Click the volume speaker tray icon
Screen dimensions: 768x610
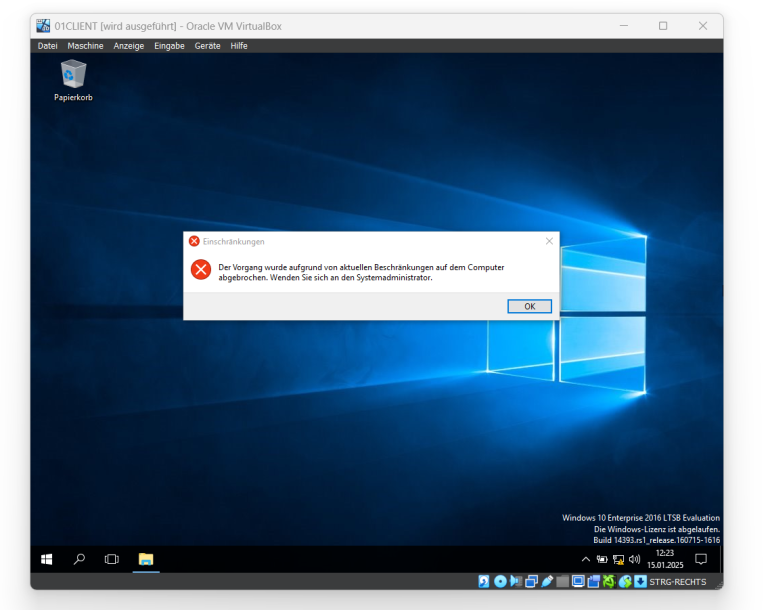coord(635,559)
